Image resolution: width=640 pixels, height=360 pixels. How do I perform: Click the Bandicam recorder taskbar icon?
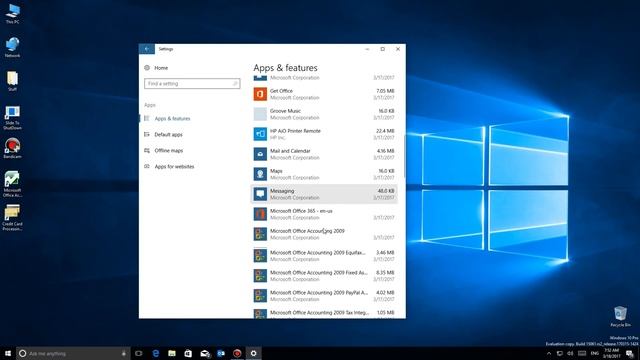237,353
